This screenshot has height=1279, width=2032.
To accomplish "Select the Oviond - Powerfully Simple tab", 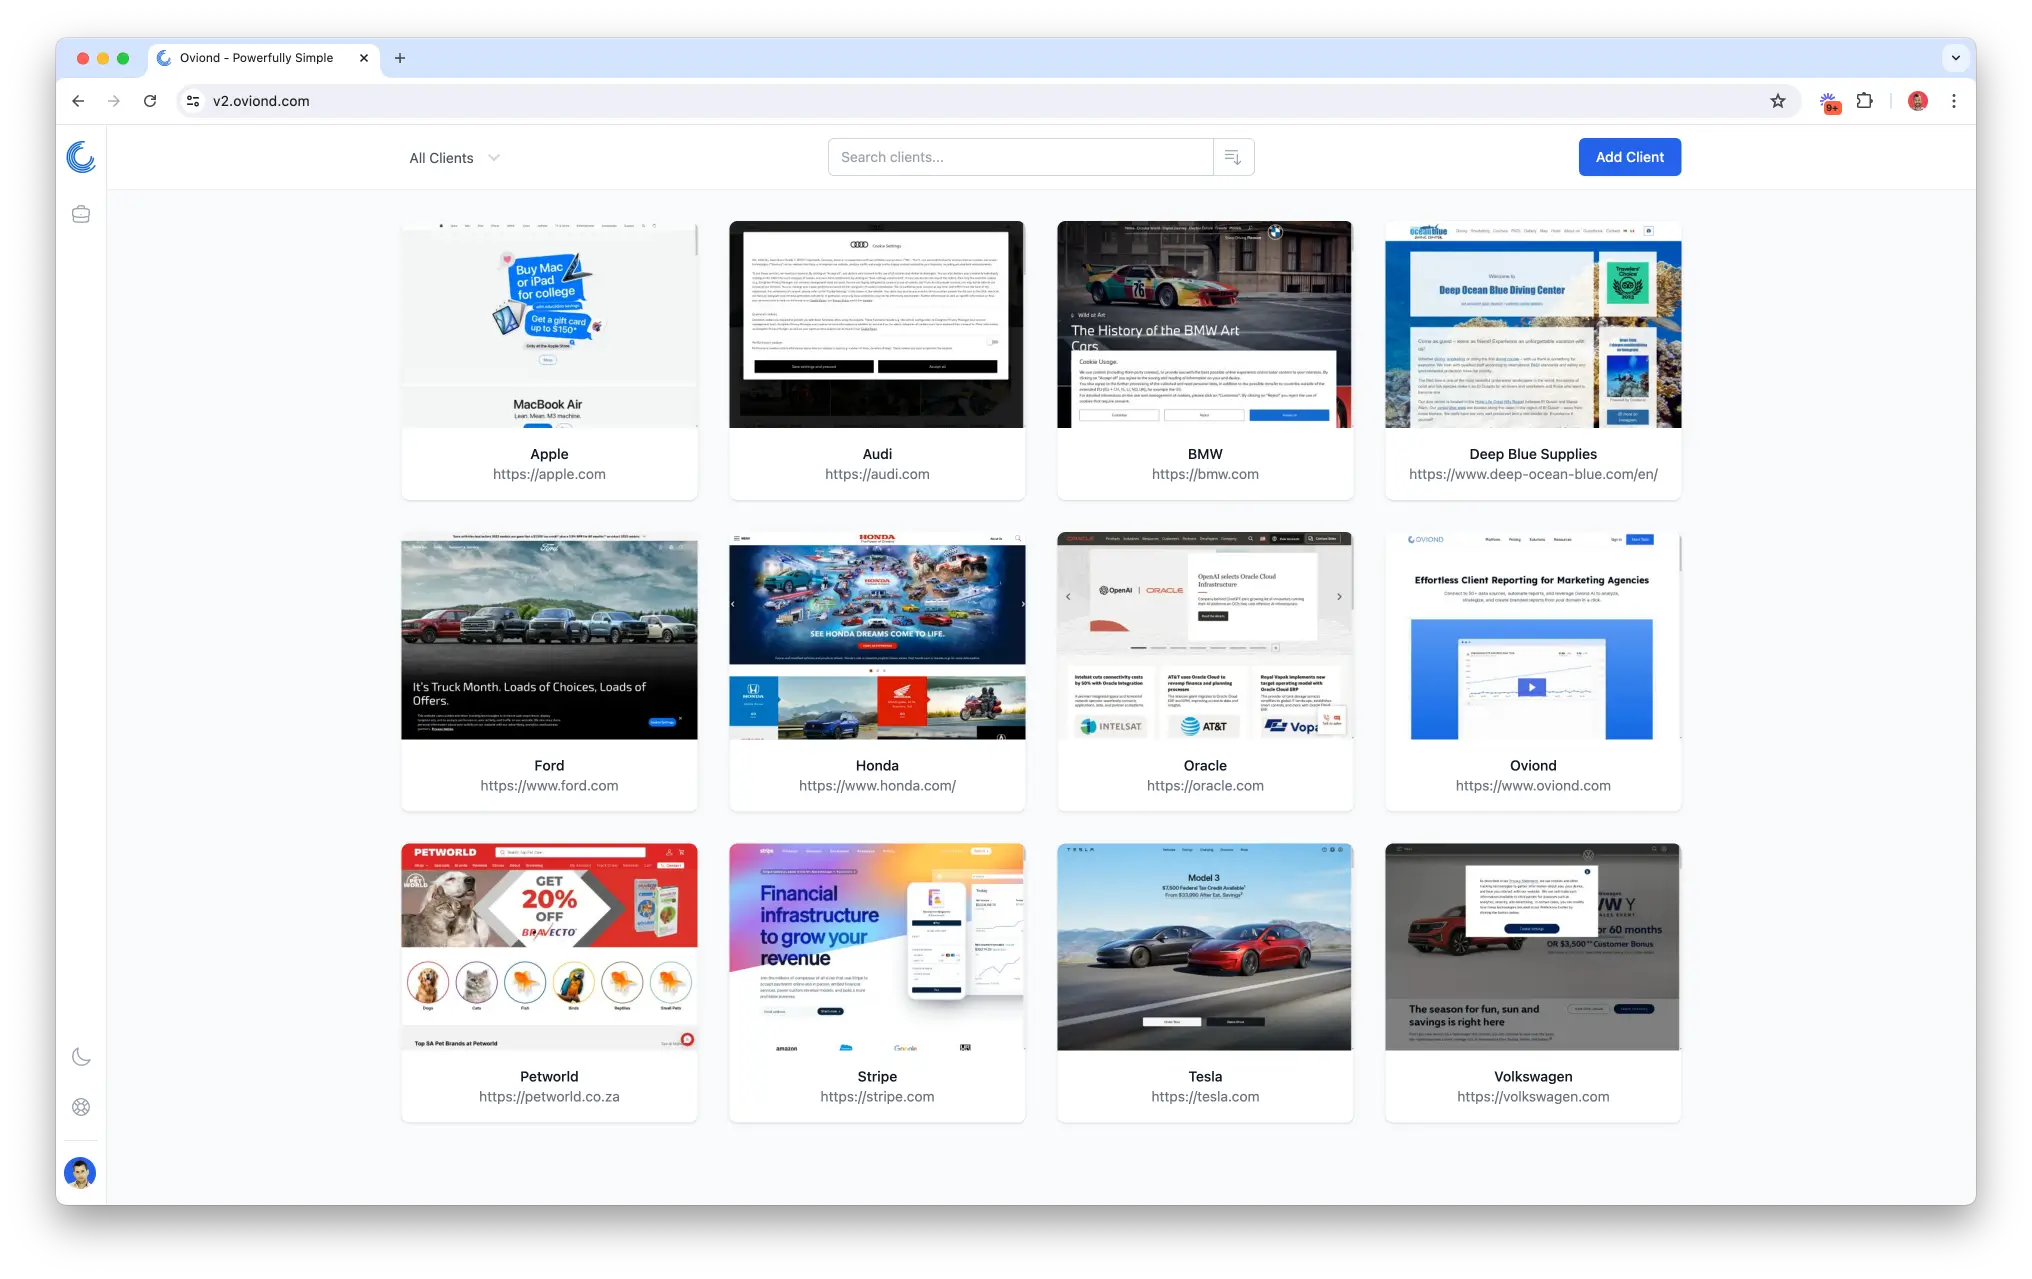I will pos(256,58).
